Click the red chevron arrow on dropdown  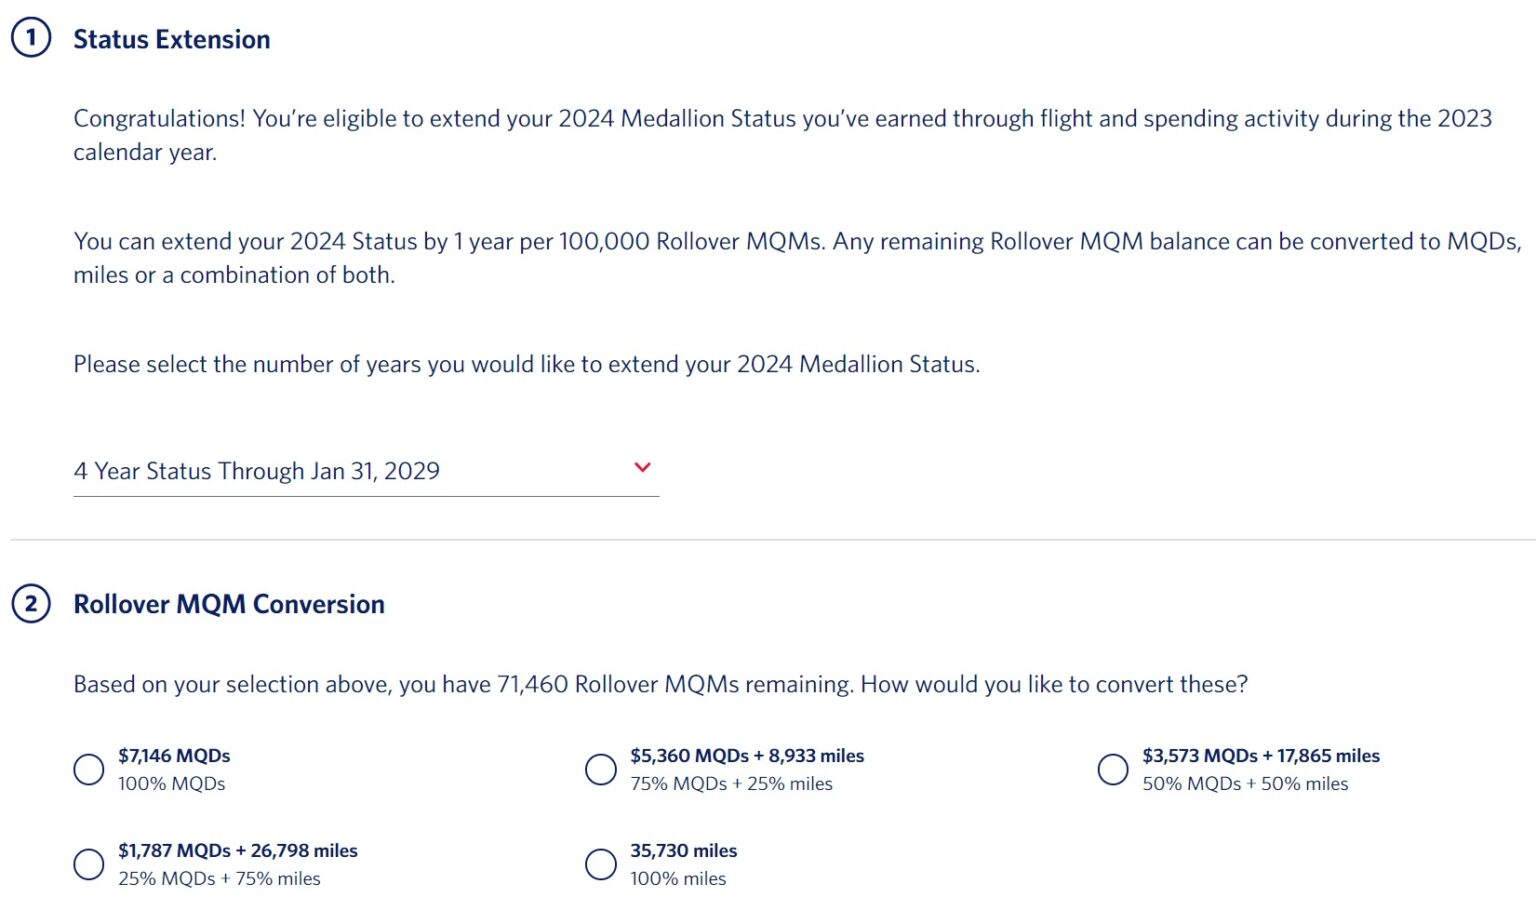(643, 467)
